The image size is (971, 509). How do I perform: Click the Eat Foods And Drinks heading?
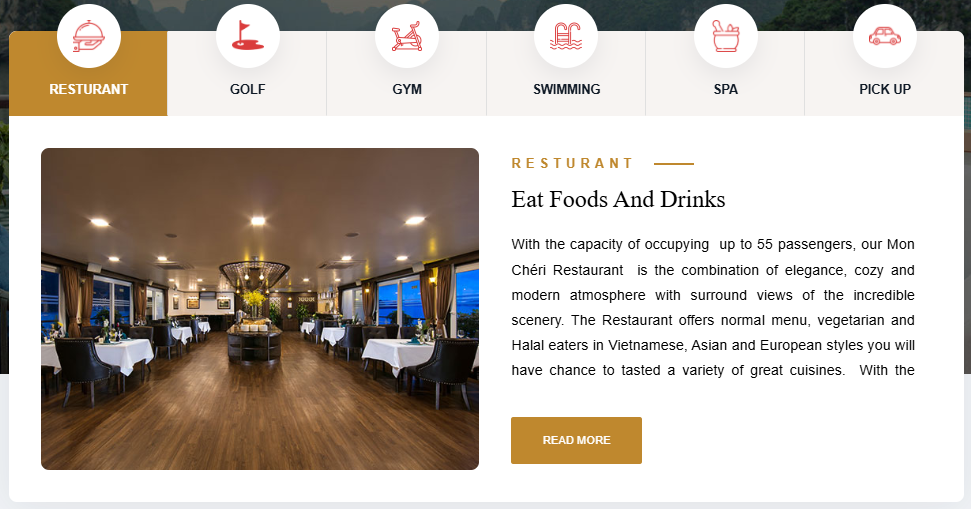[x=618, y=199]
